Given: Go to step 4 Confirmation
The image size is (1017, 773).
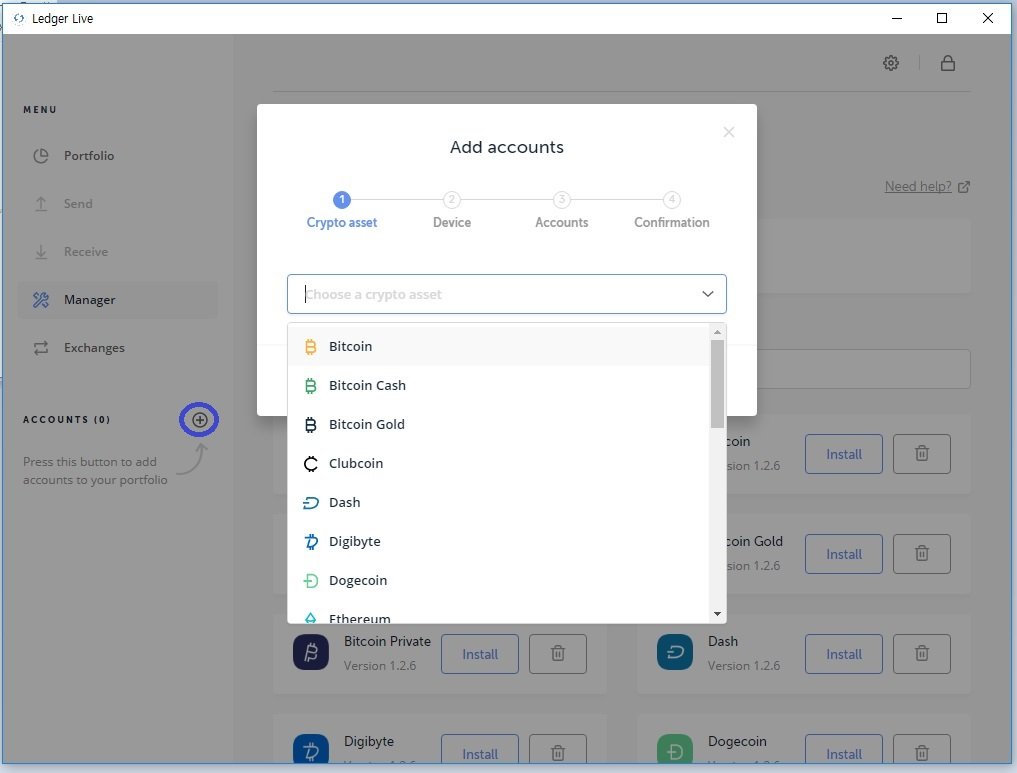Looking at the screenshot, I should (672, 210).
